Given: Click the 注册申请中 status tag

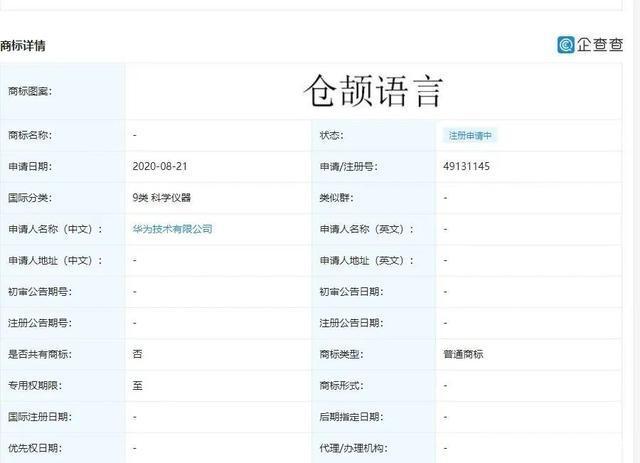Looking at the screenshot, I should pos(470,136).
